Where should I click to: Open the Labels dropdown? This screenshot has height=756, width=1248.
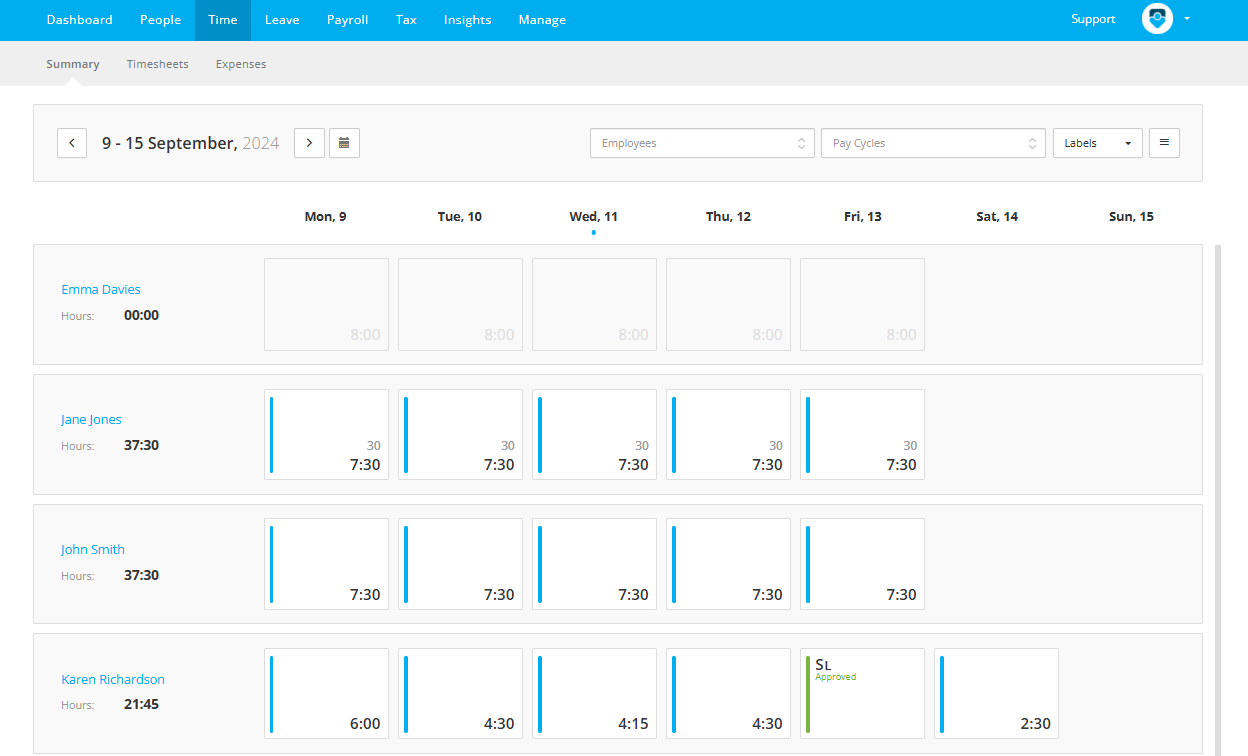click(x=1098, y=143)
